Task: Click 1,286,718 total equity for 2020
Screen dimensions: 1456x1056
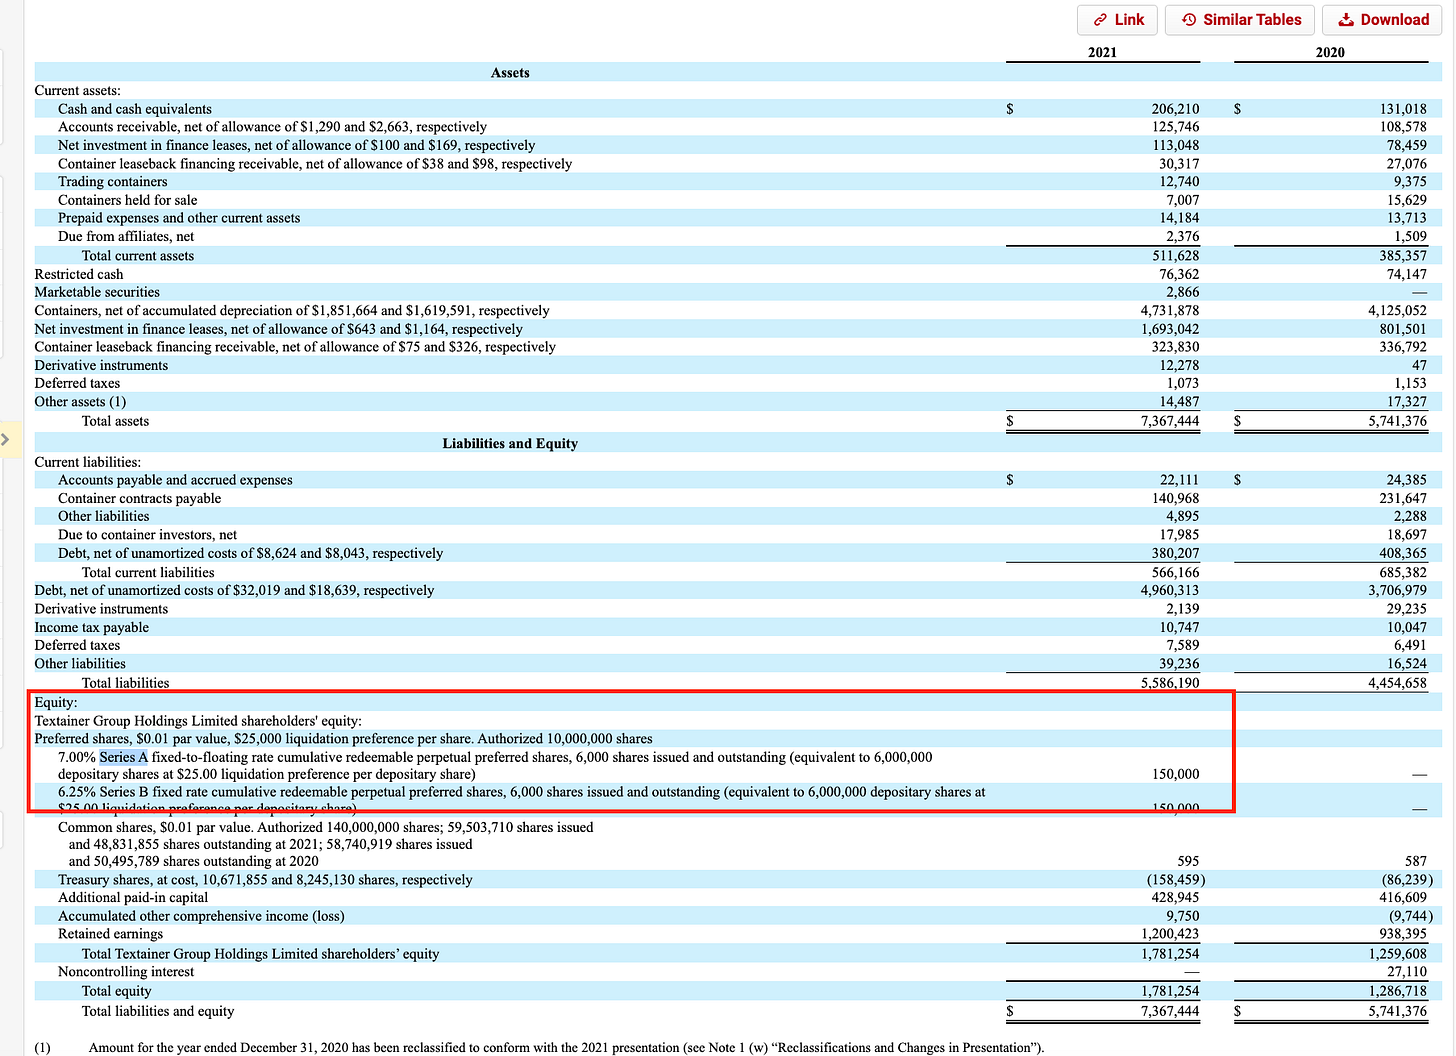Action: pos(1398,991)
